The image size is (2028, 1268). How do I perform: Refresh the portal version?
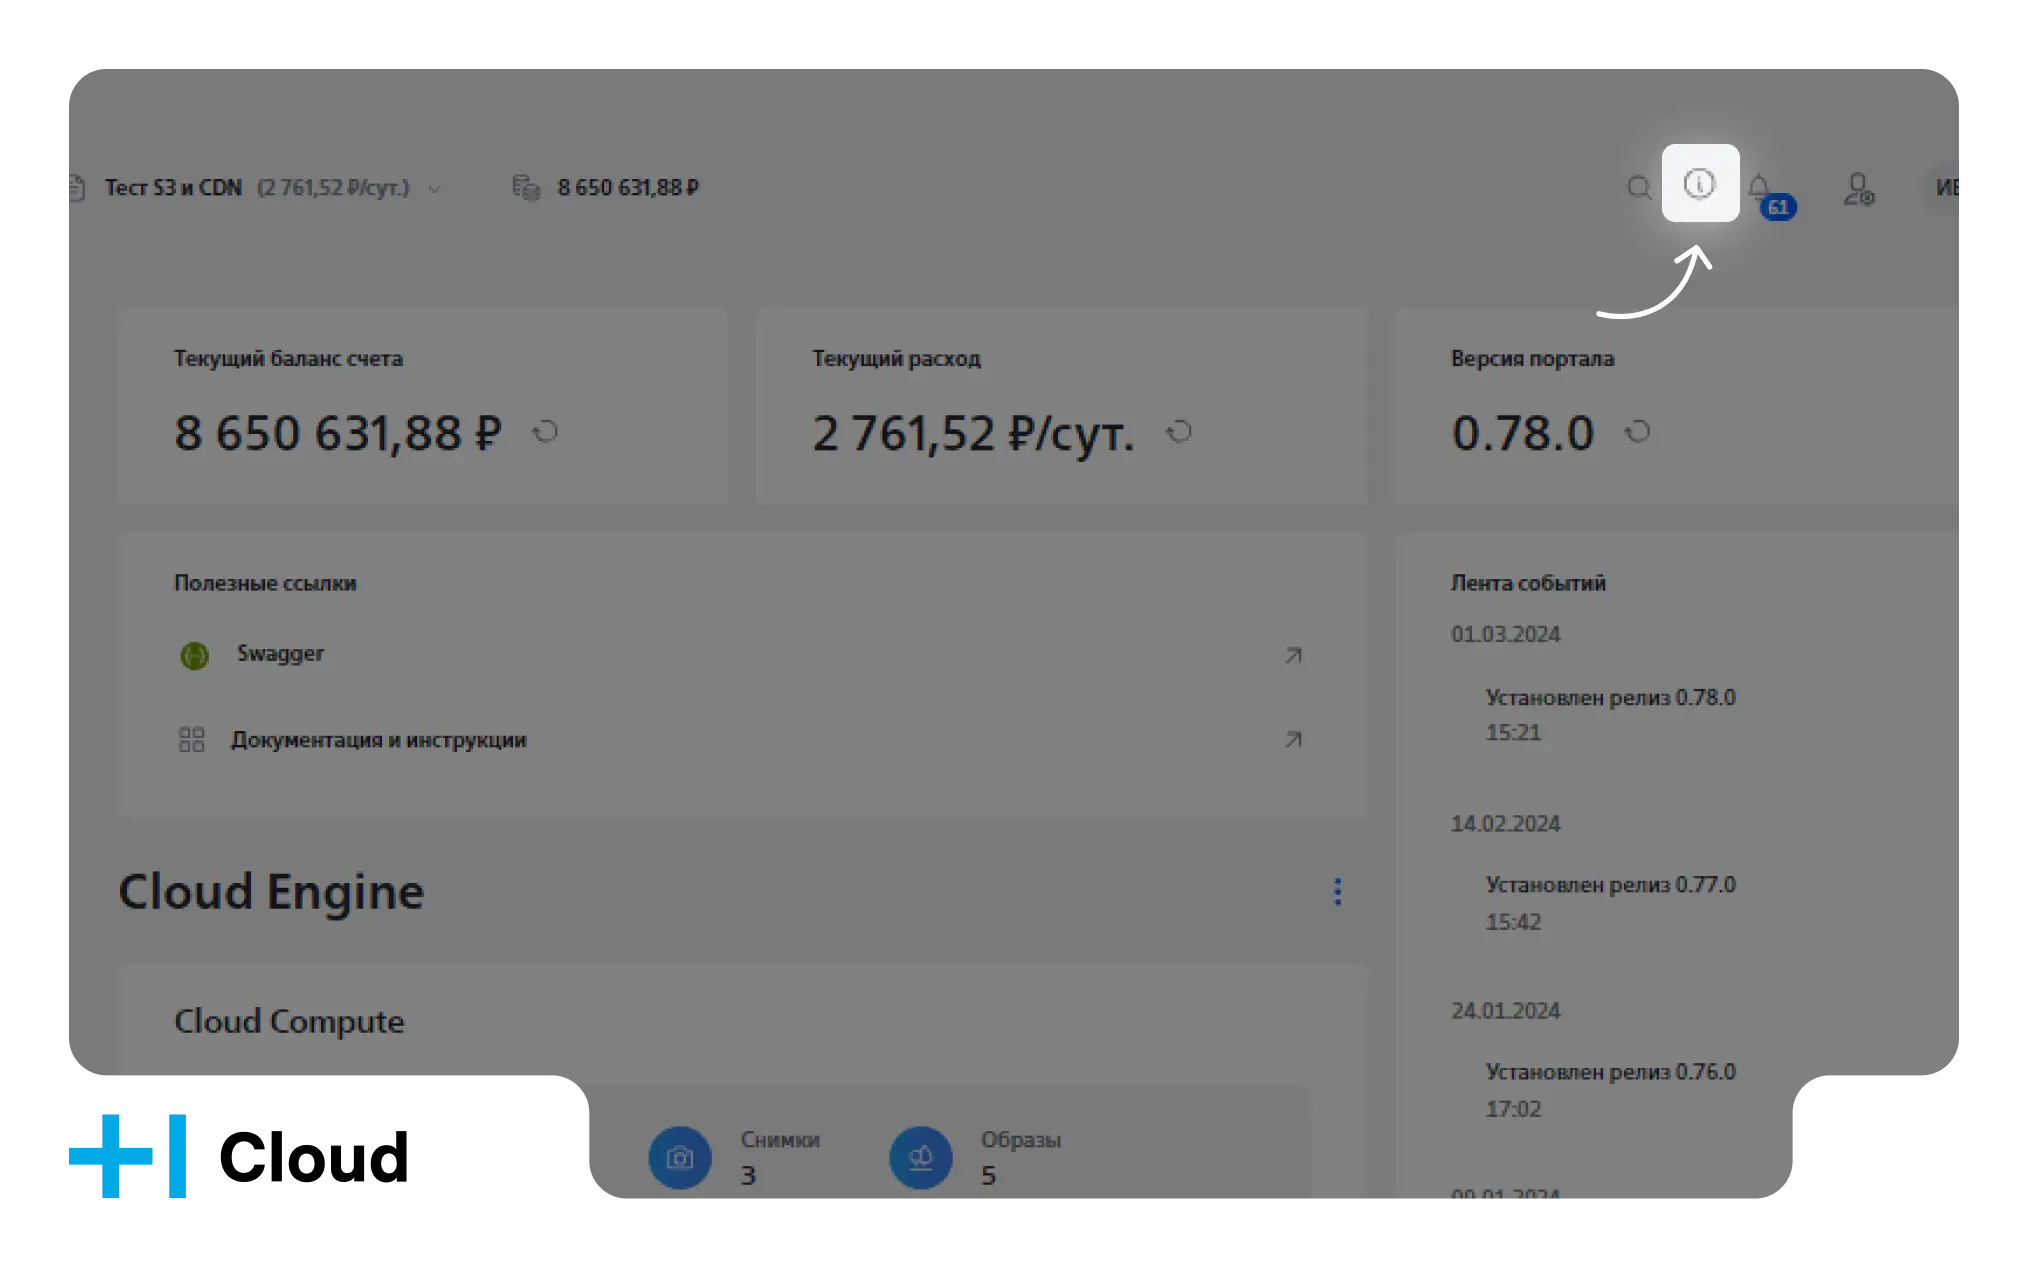pos(1637,432)
